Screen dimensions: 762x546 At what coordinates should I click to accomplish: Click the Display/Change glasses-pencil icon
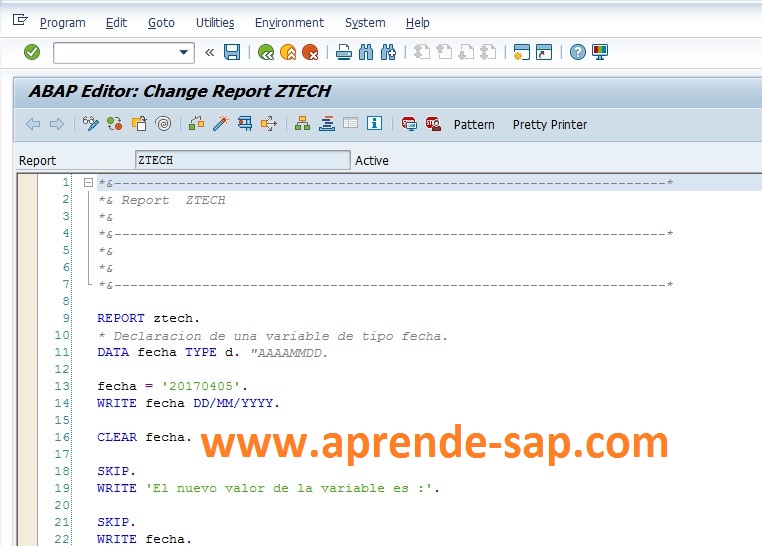(90, 124)
